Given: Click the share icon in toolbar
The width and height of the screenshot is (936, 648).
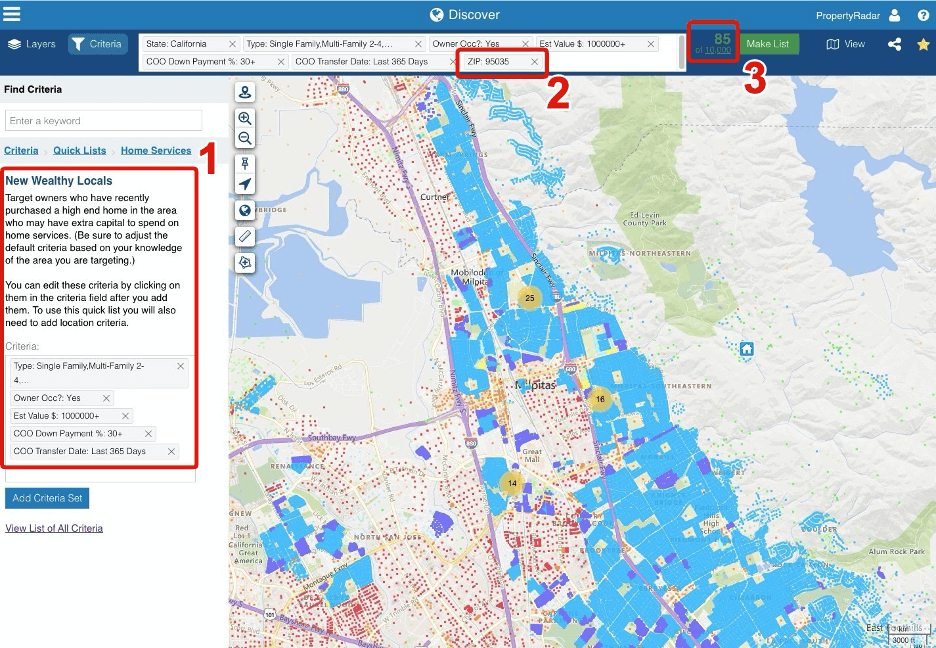Looking at the screenshot, I should [894, 44].
